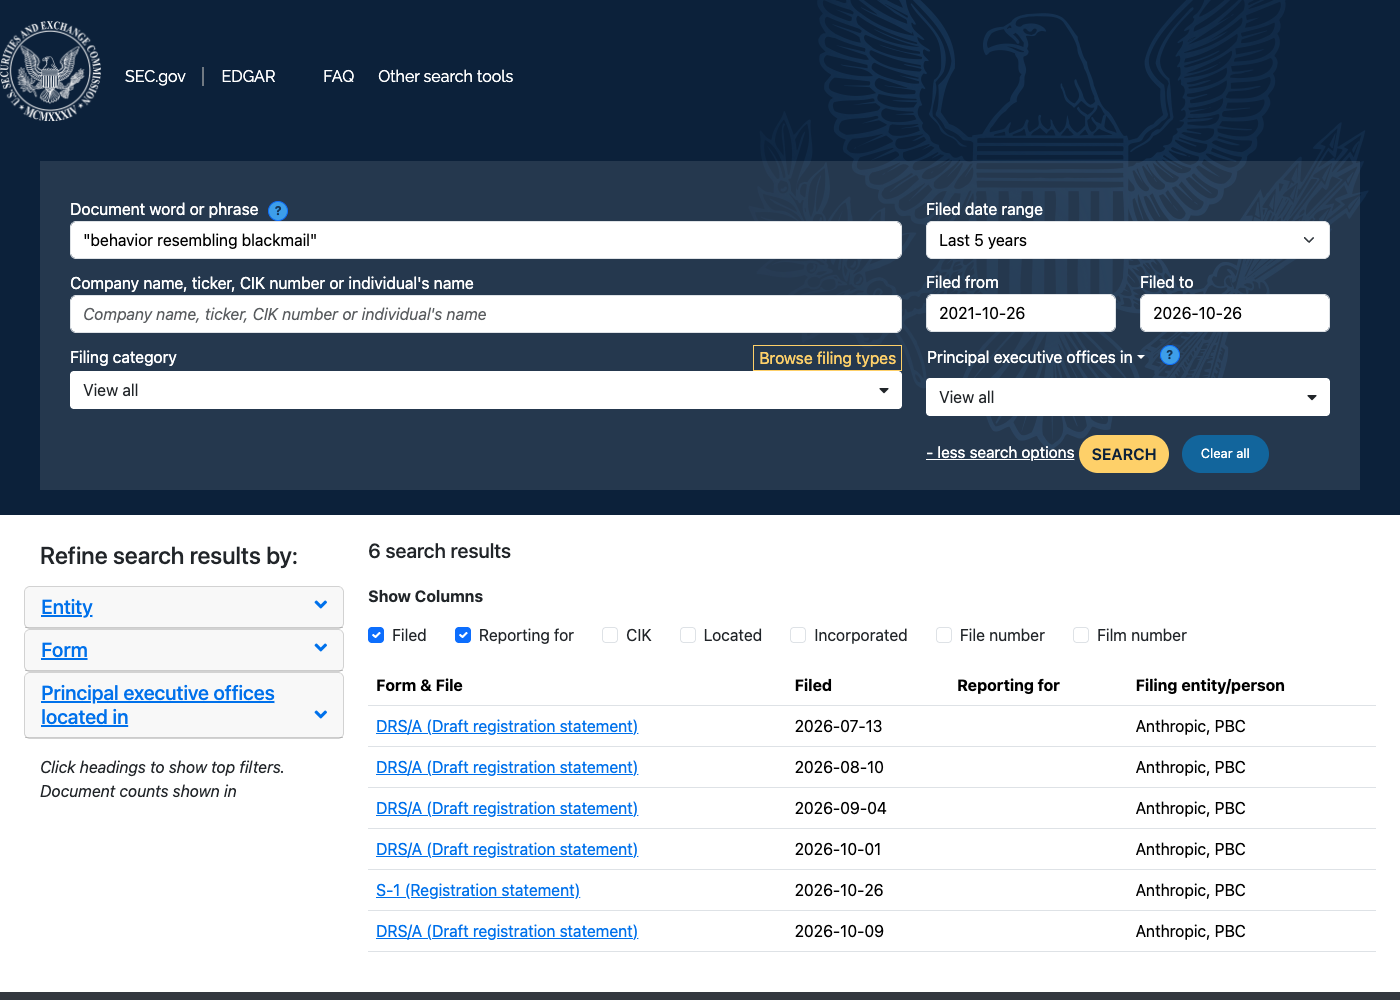The height and width of the screenshot is (1000, 1400).
Task: Click Anthropic, PBC in S-1 row
Action: click(x=1191, y=890)
